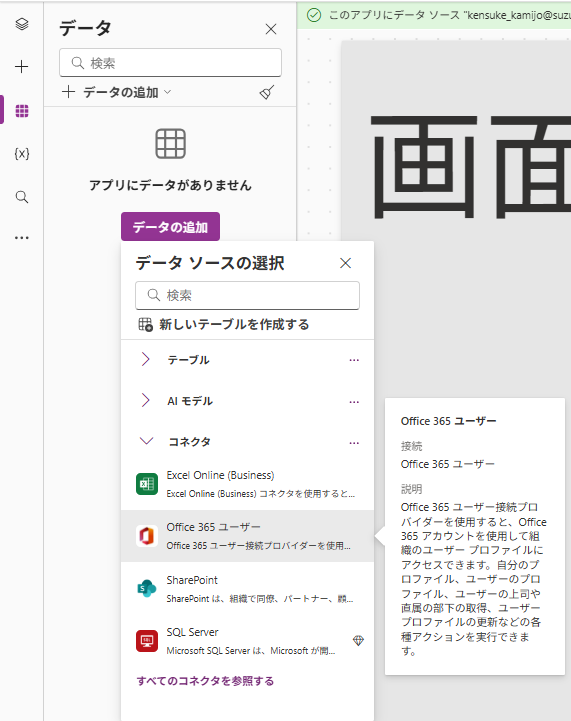Open the データの追加 dropdown menu
Image resolution: width=571 pixels, height=721 pixels.
coord(117,92)
